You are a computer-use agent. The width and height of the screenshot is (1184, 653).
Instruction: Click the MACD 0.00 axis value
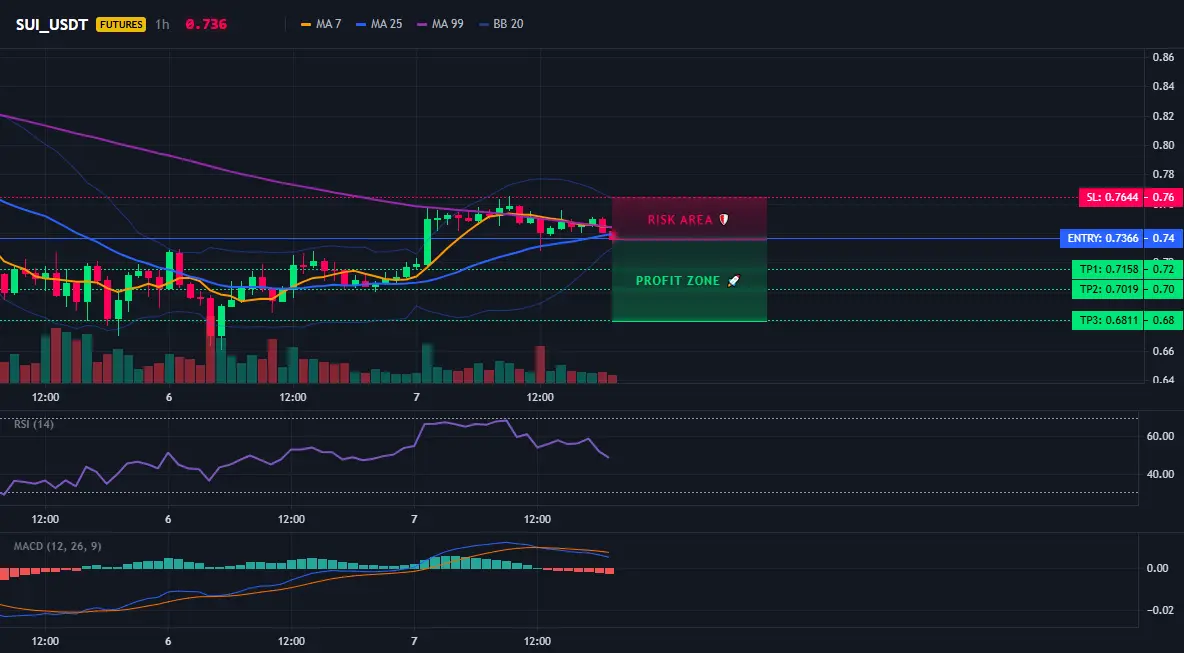click(1158, 568)
